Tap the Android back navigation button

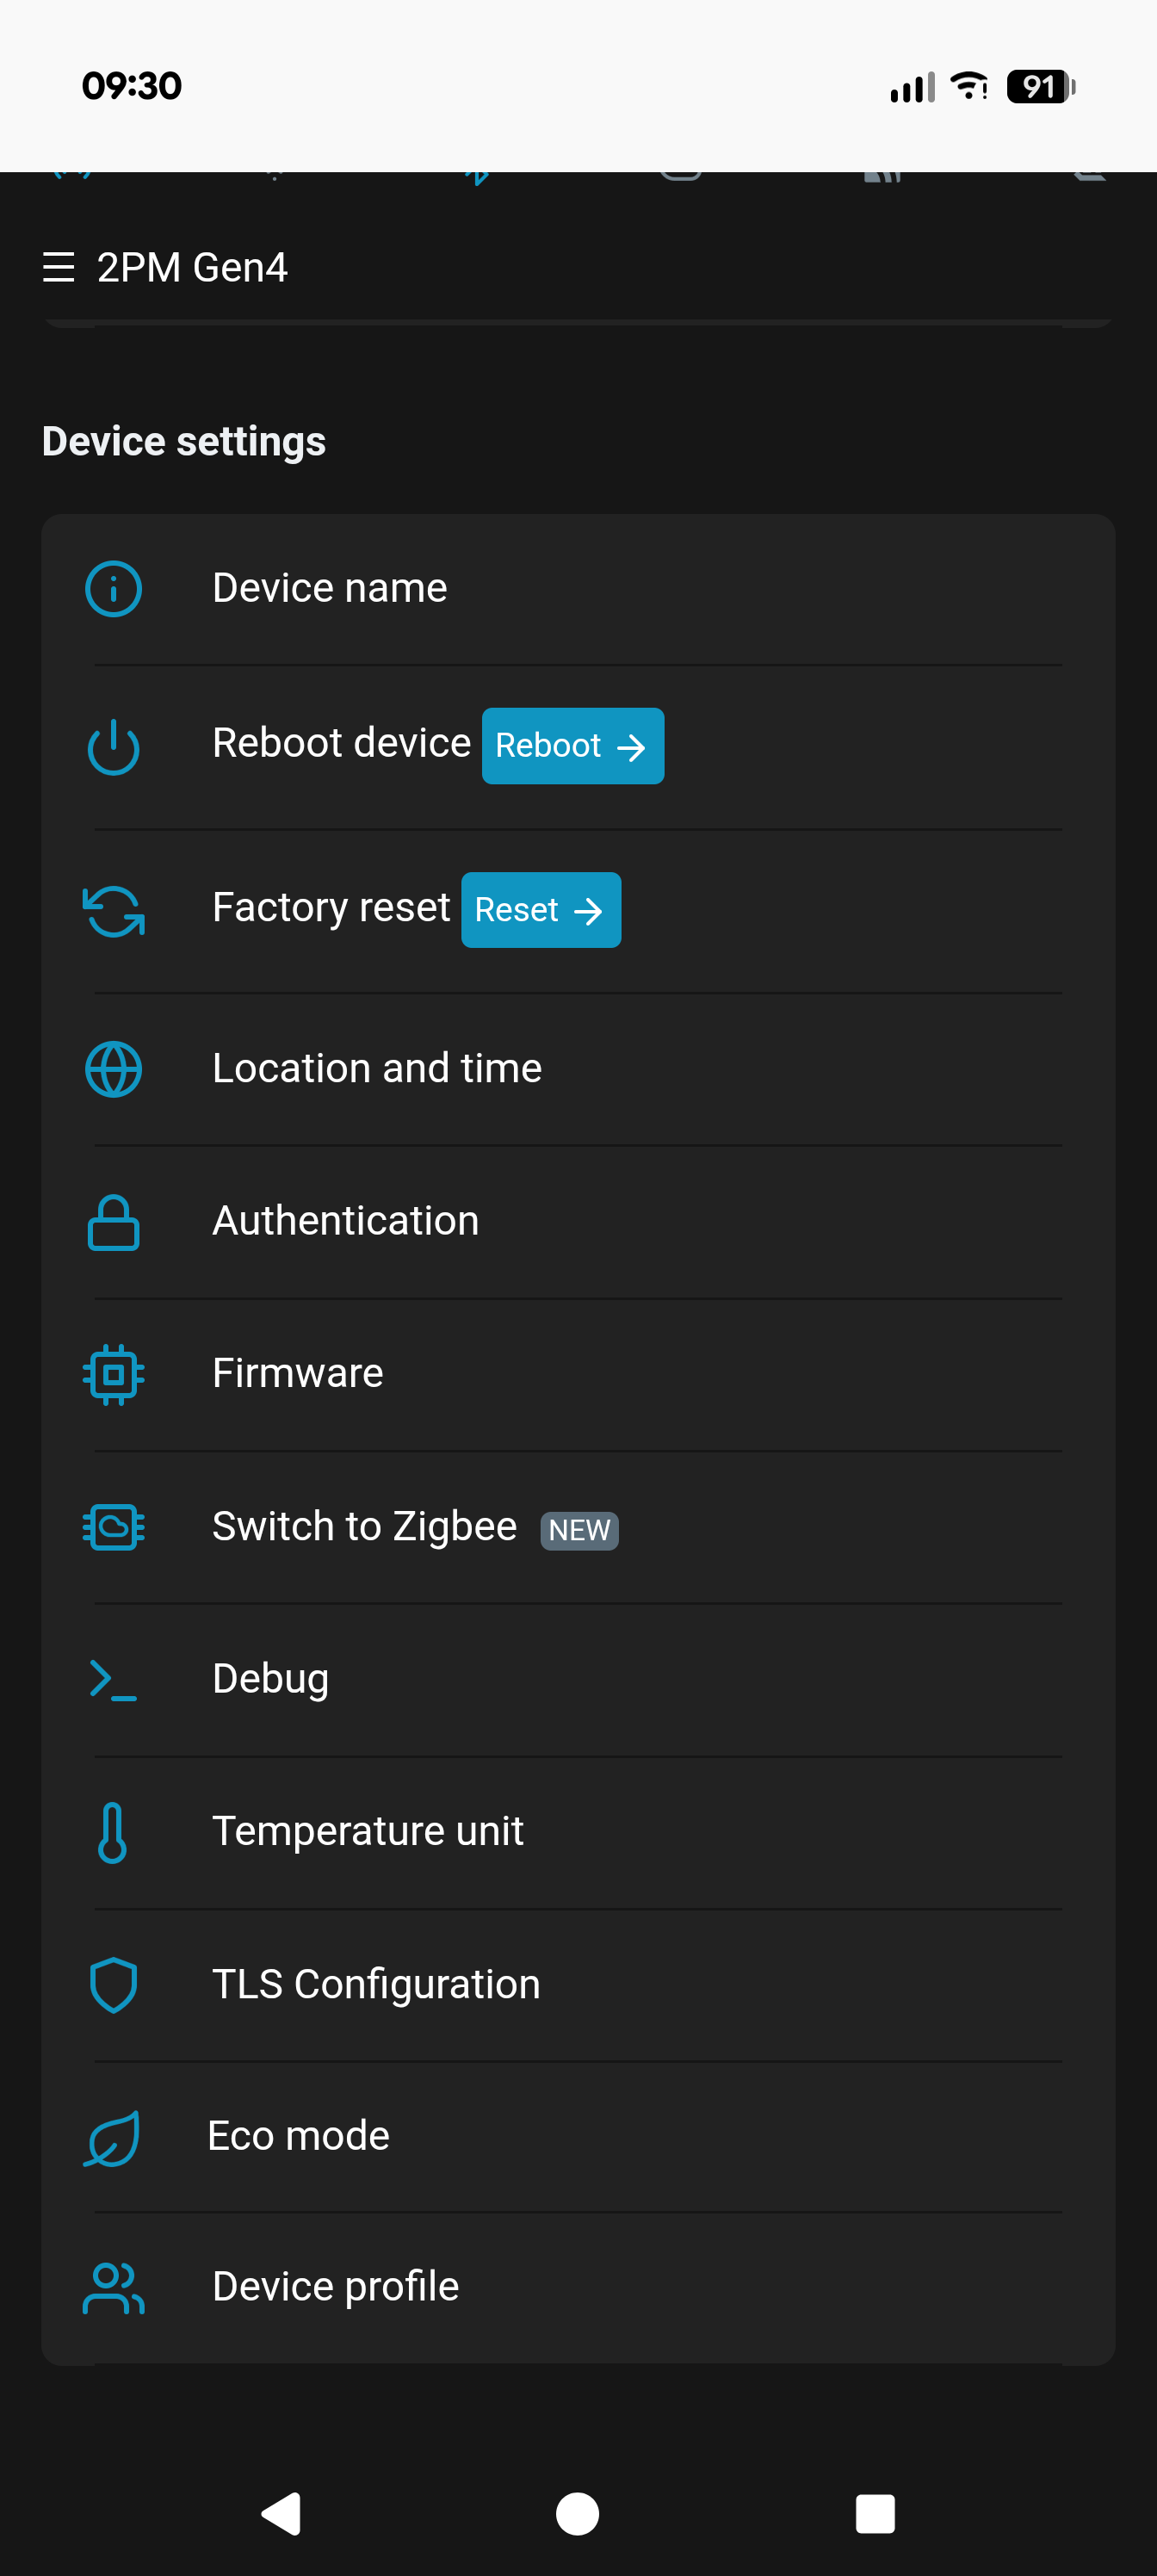282,2513
